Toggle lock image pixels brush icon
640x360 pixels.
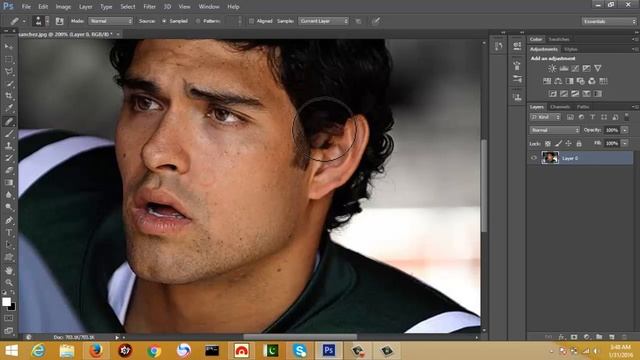pos(558,143)
